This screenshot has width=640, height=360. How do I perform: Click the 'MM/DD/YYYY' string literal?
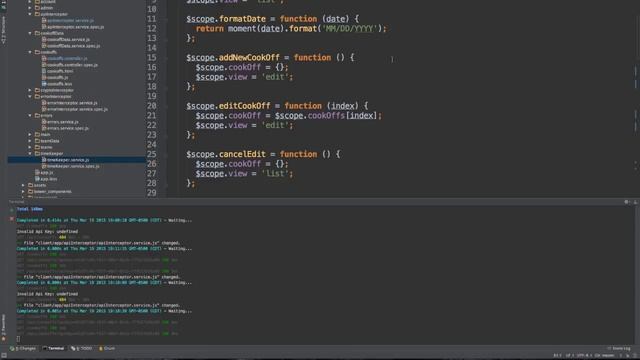(x=349, y=29)
